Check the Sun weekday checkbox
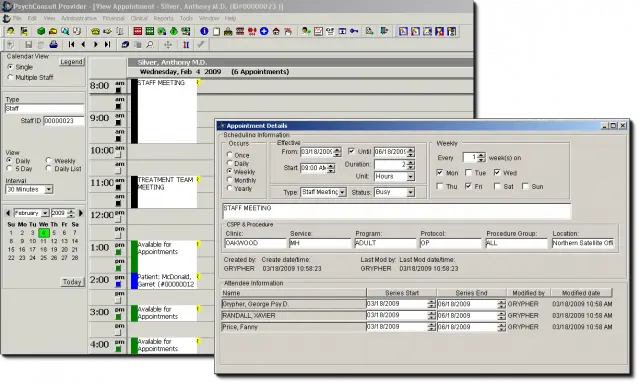The width and height of the screenshot is (640, 384). point(525,186)
